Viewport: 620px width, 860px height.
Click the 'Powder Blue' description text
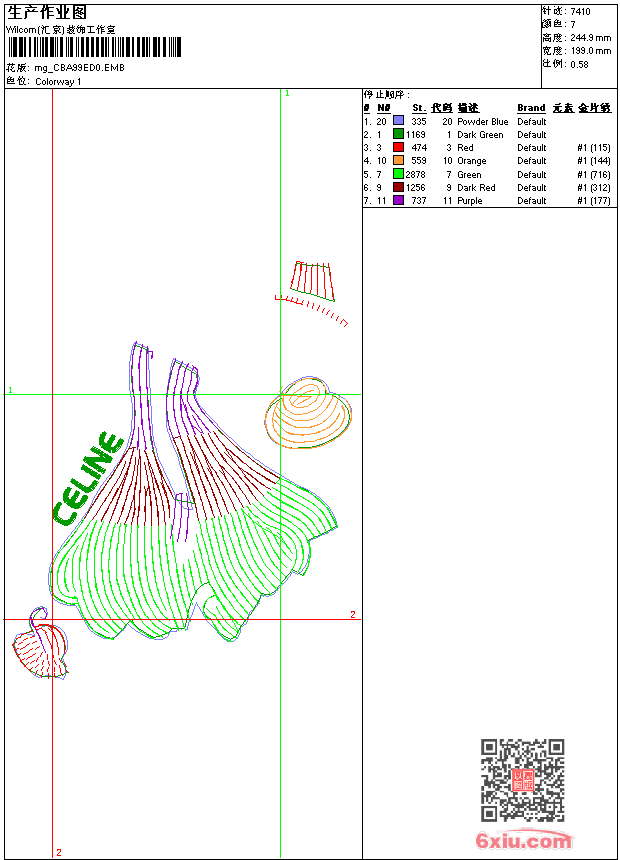click(x=483, y=121)
